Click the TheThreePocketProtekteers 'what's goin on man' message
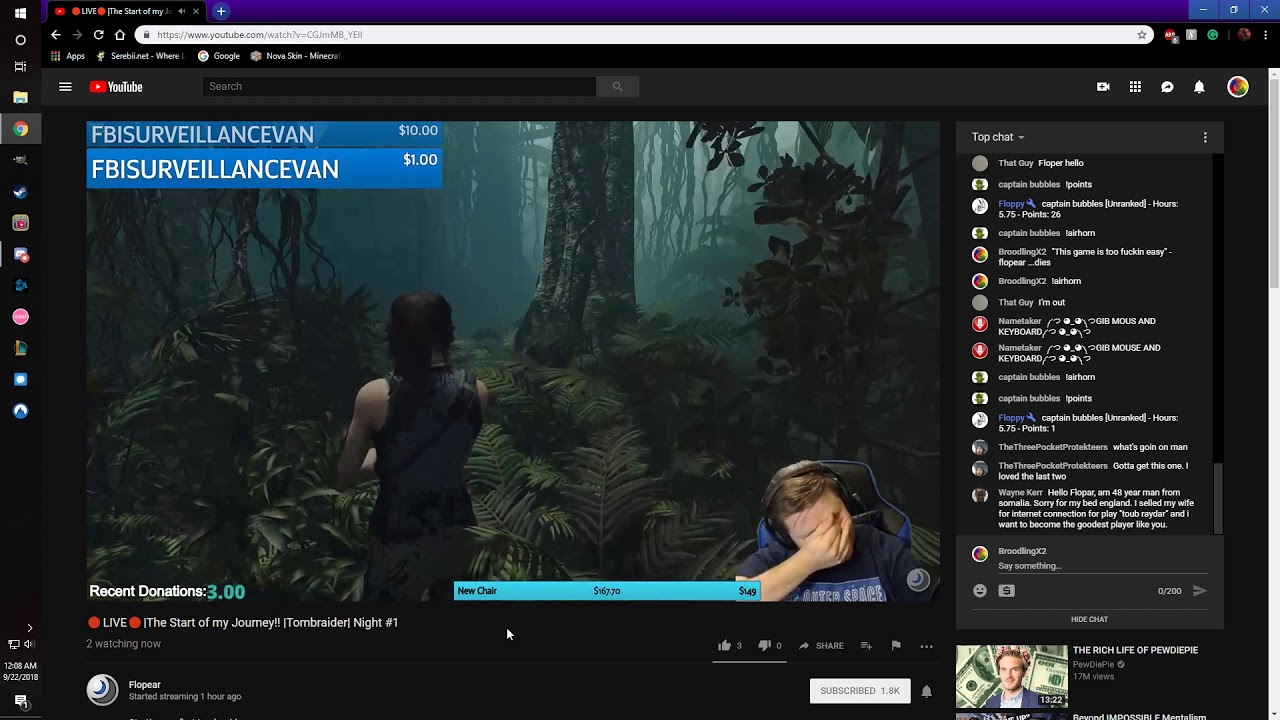The height and width of the screenshot is (720, 1280). tap(1093, 447)
